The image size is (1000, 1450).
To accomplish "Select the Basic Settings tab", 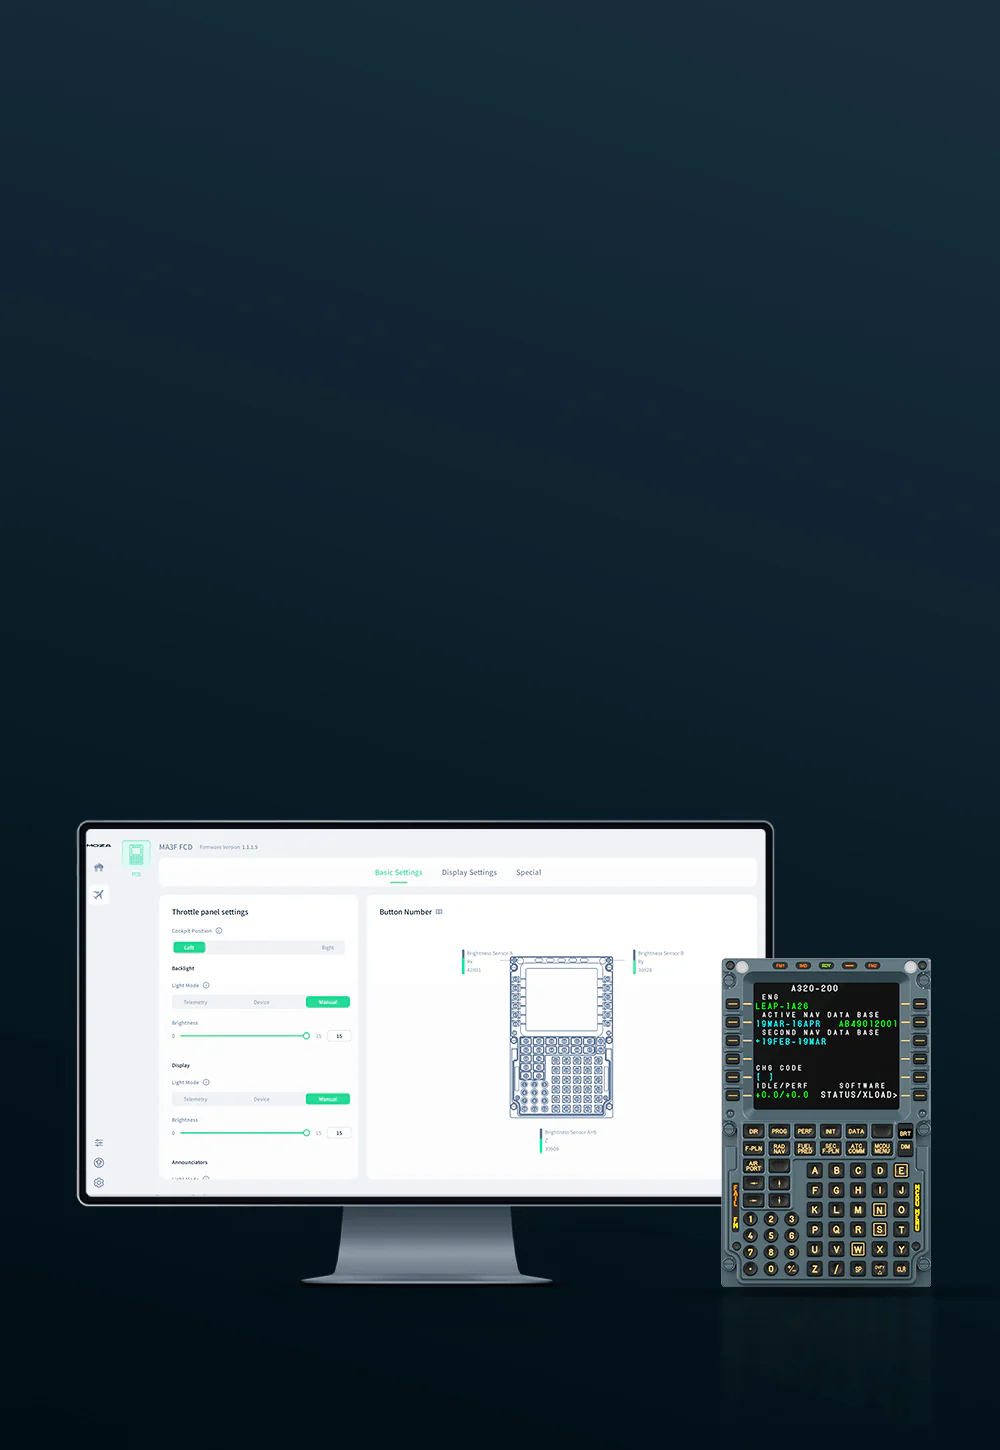I will pyautogui.click(x=398, y=873).
